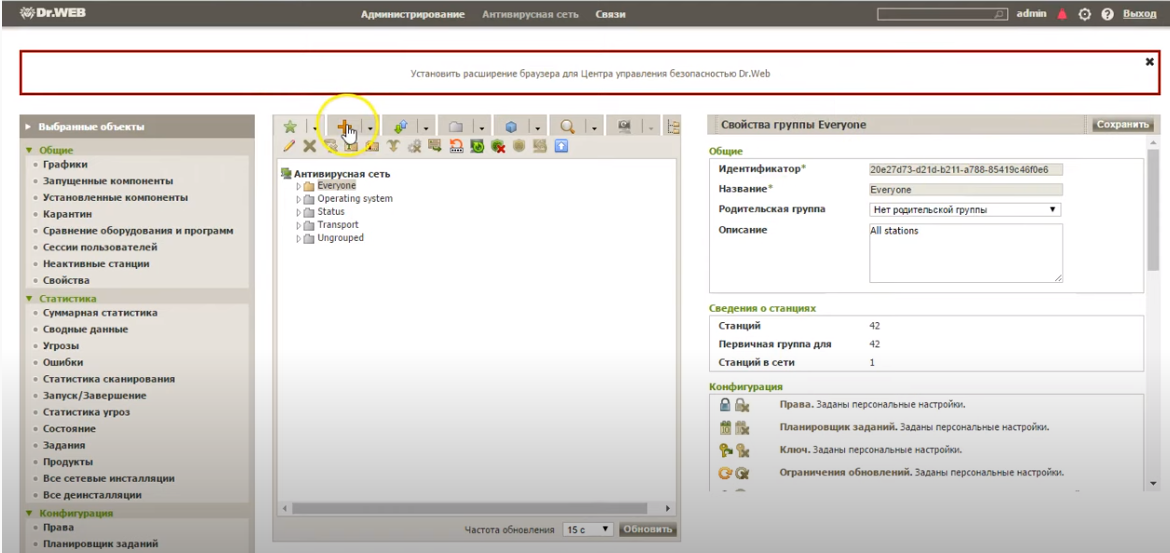Expand the Ungrouped tree node
Screen dimensions: 1170x553
(298, 239)
